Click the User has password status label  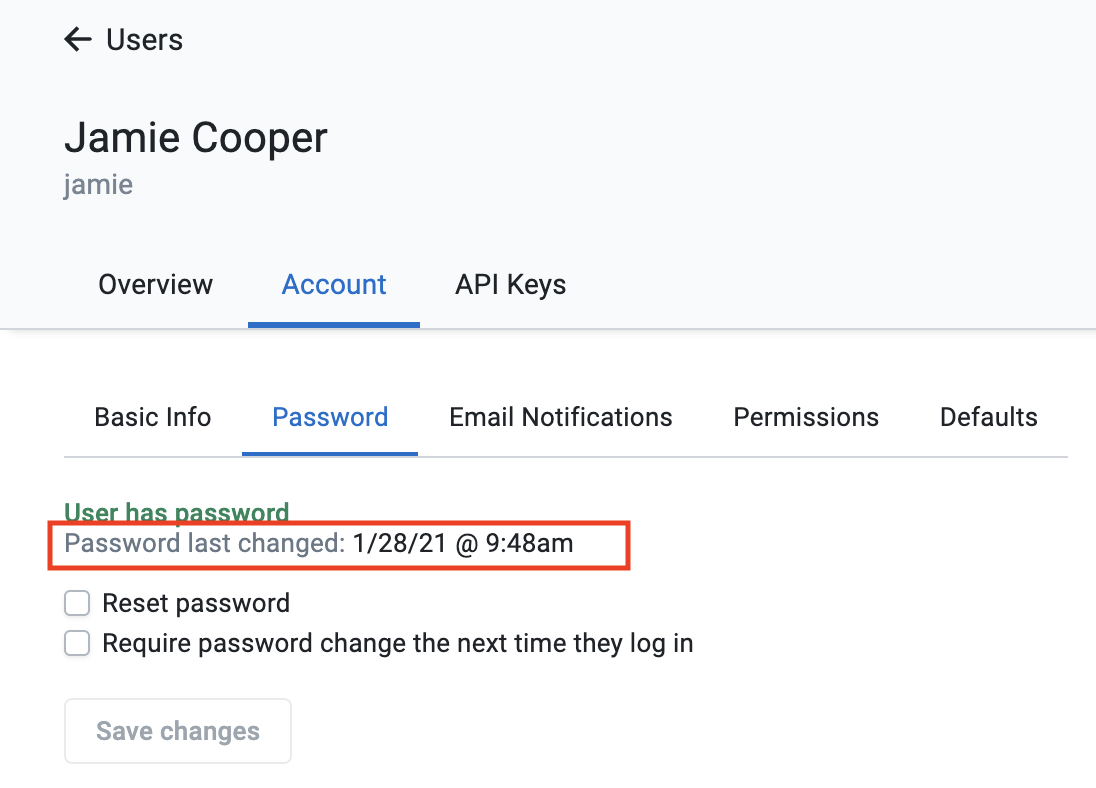pyautogui.click(x=176, y=511)
